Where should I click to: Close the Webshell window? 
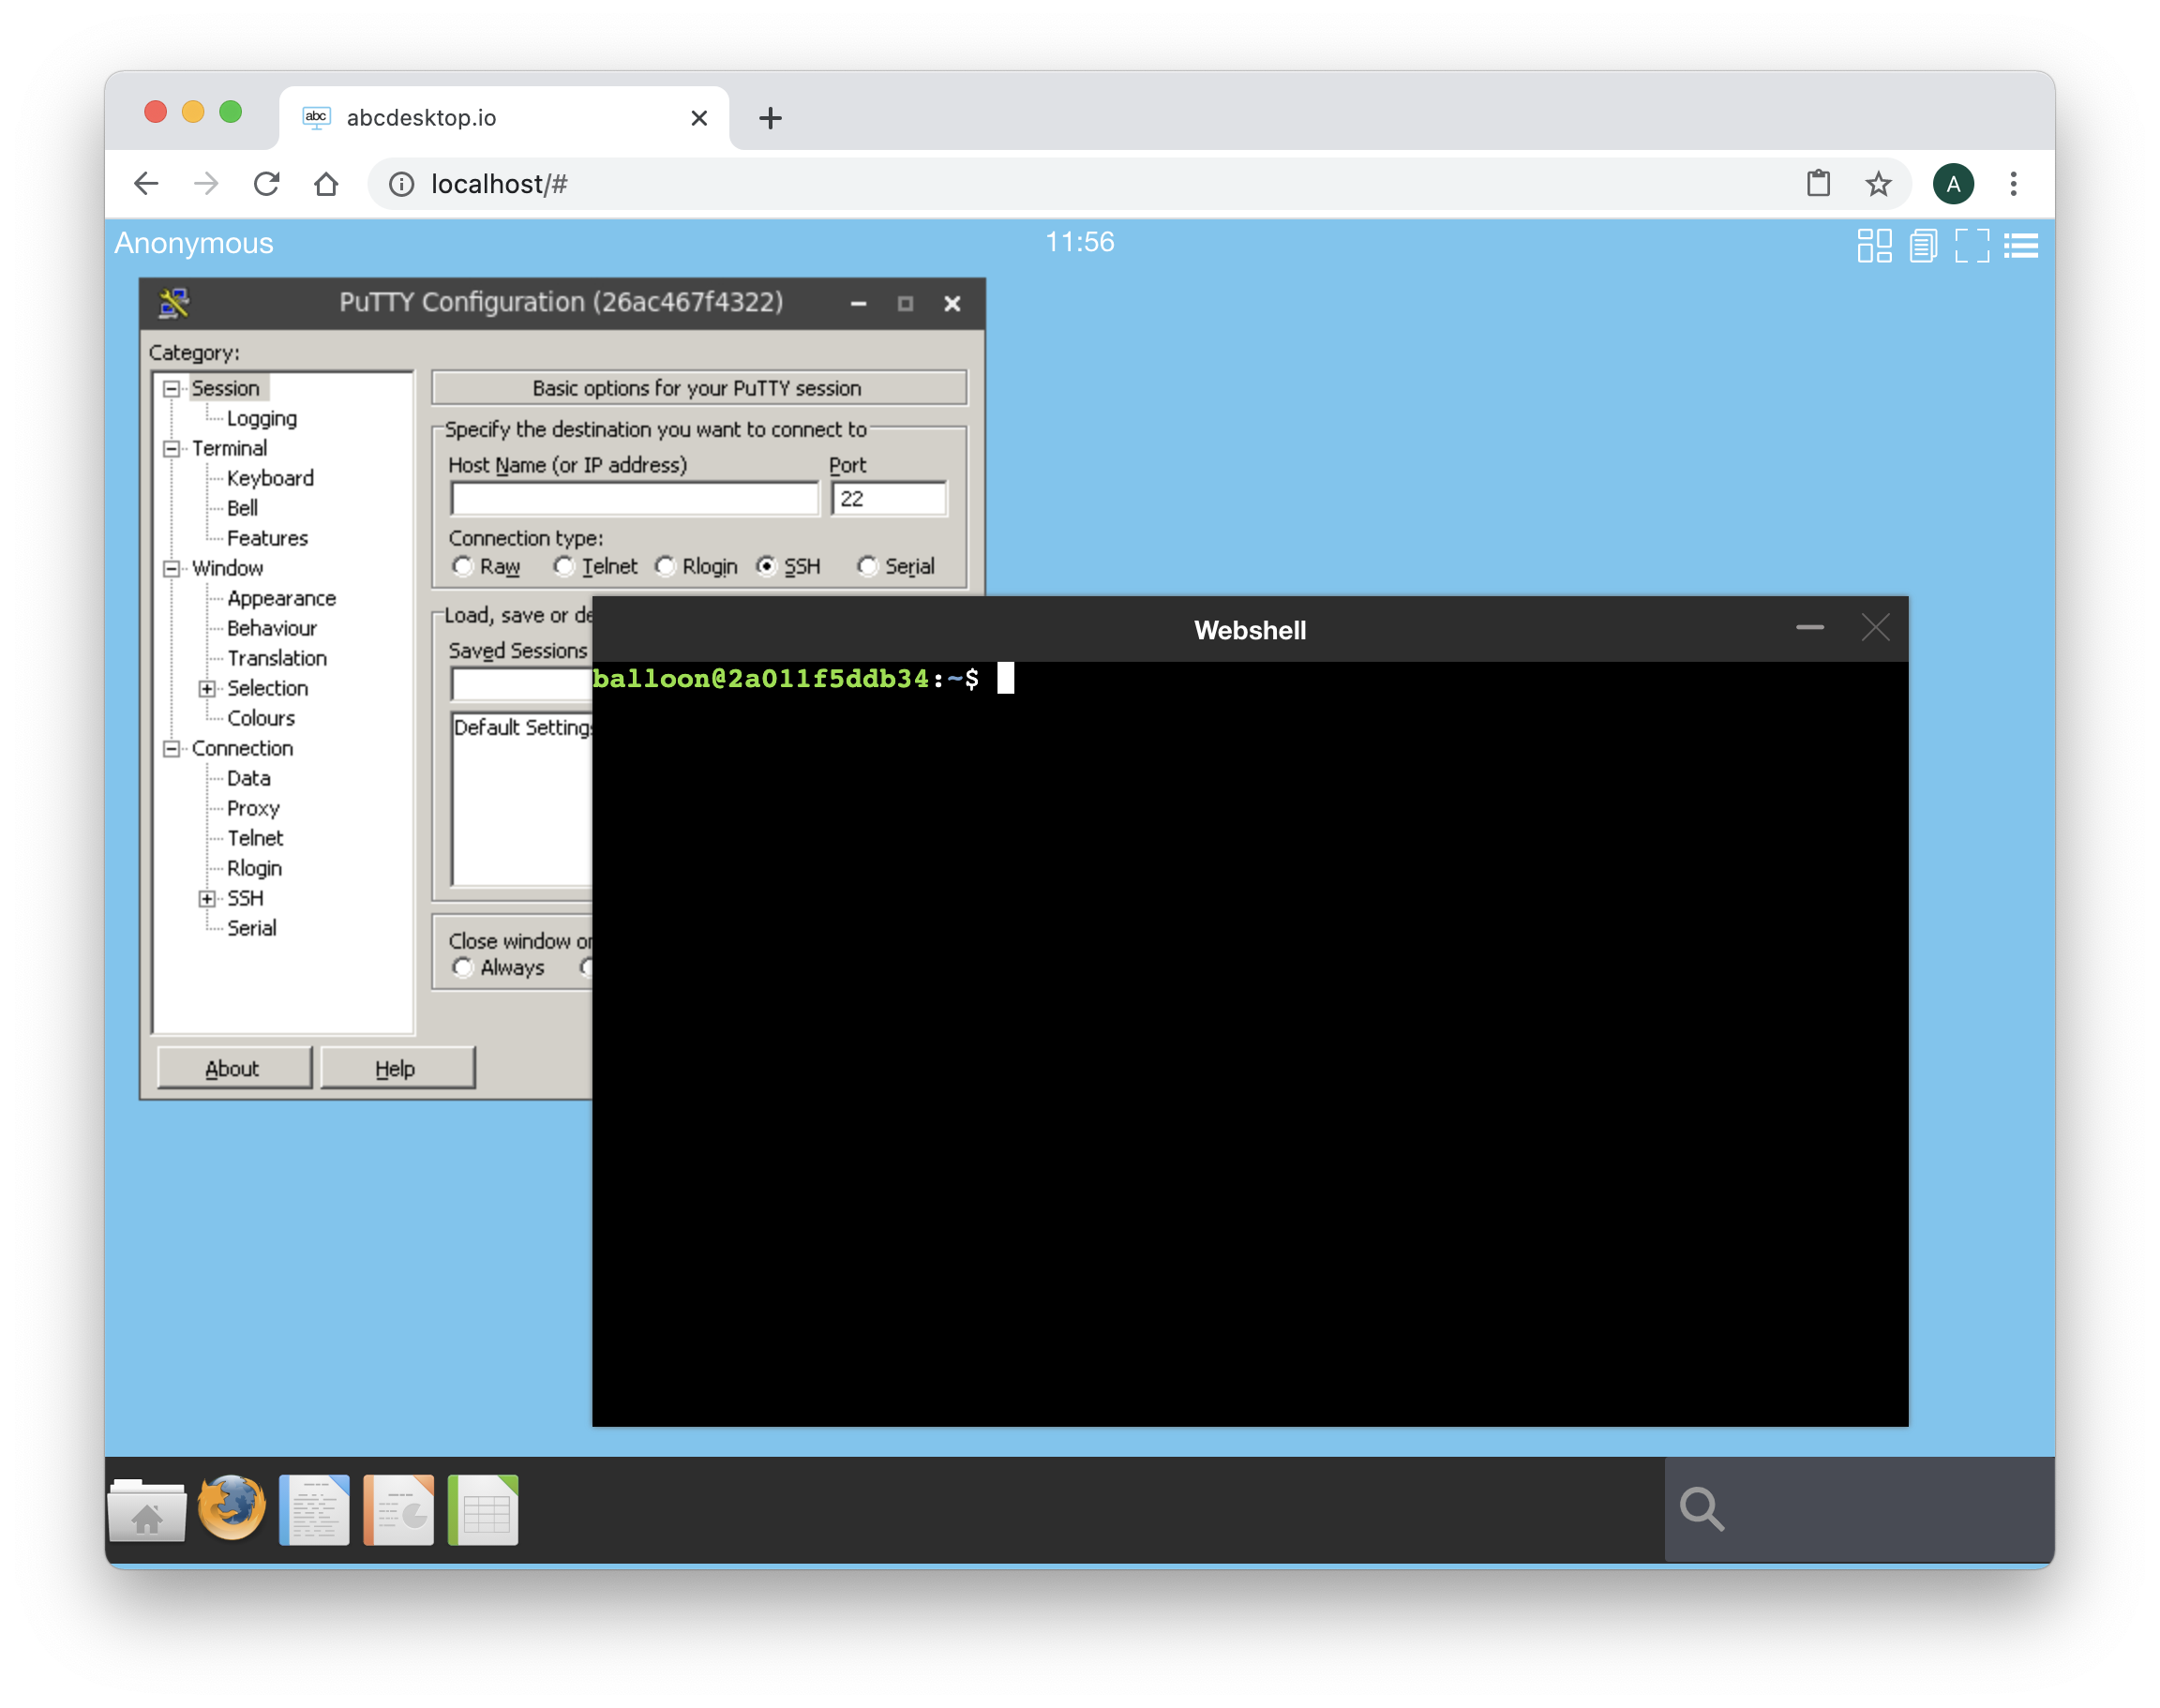1875,628
